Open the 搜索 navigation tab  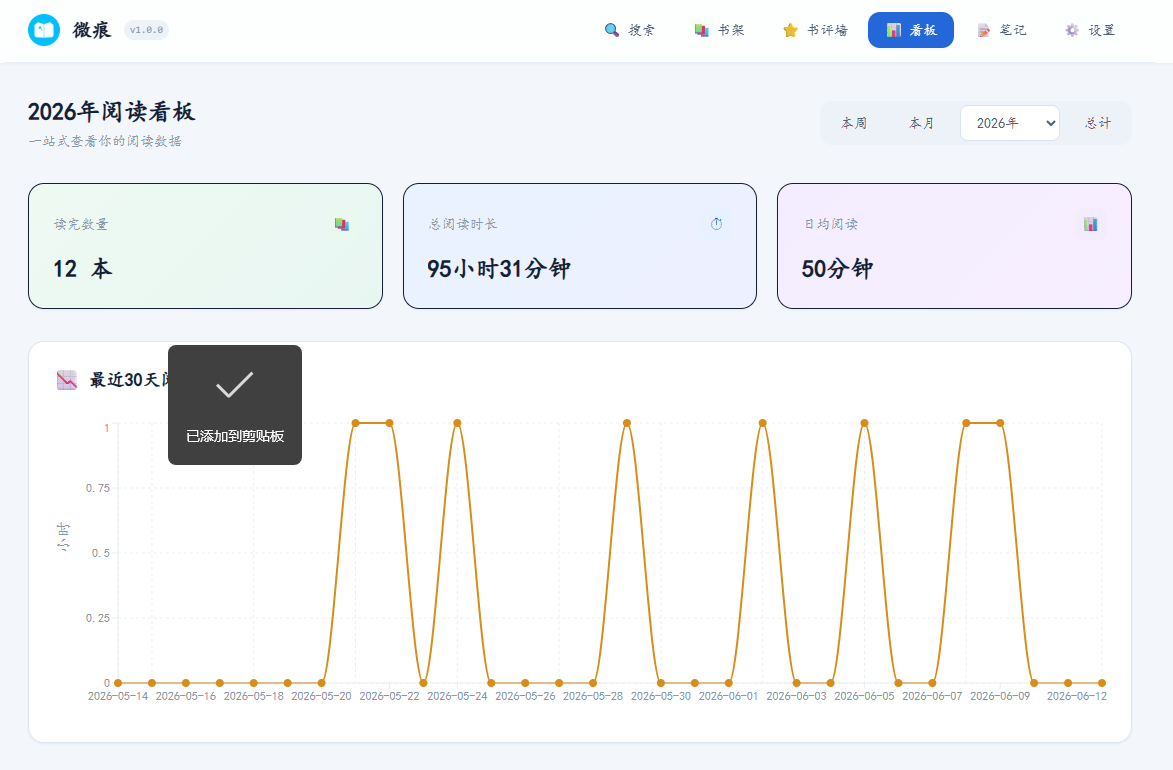tap(630, 30)
